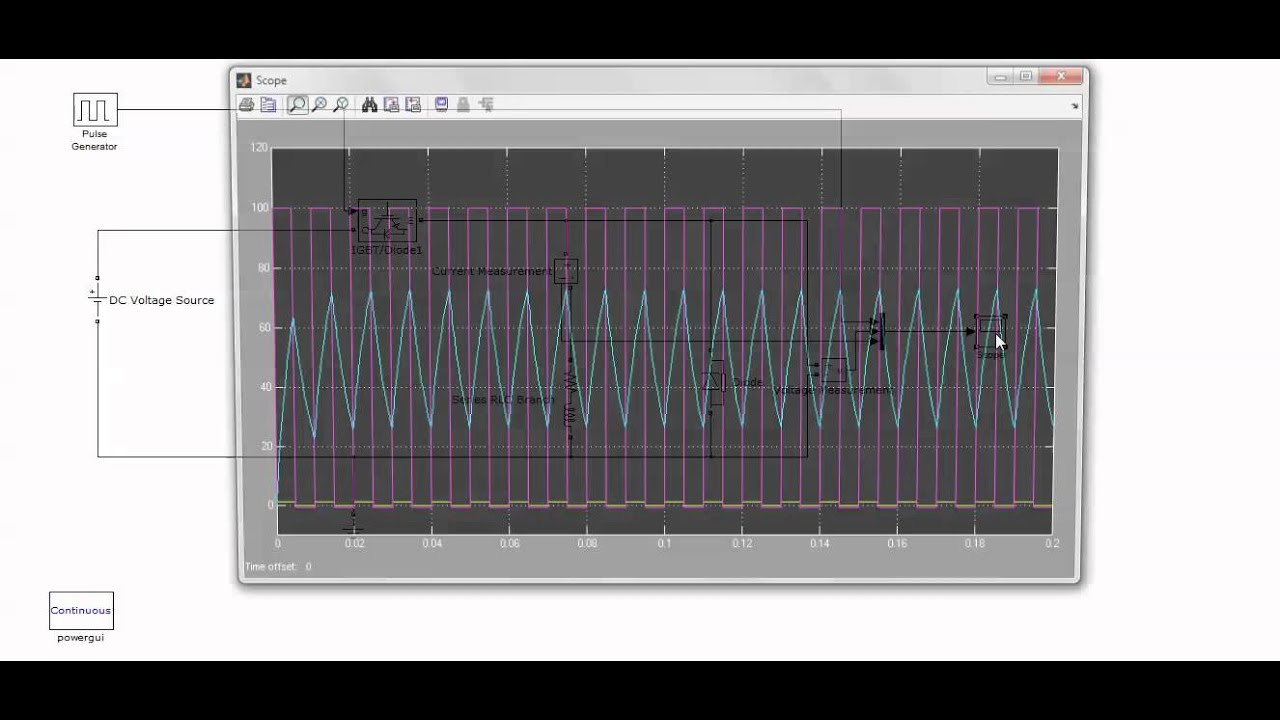Maximize the Scope window
The height and width of the screenshot is (720, 1280).
click(1026, 77)
